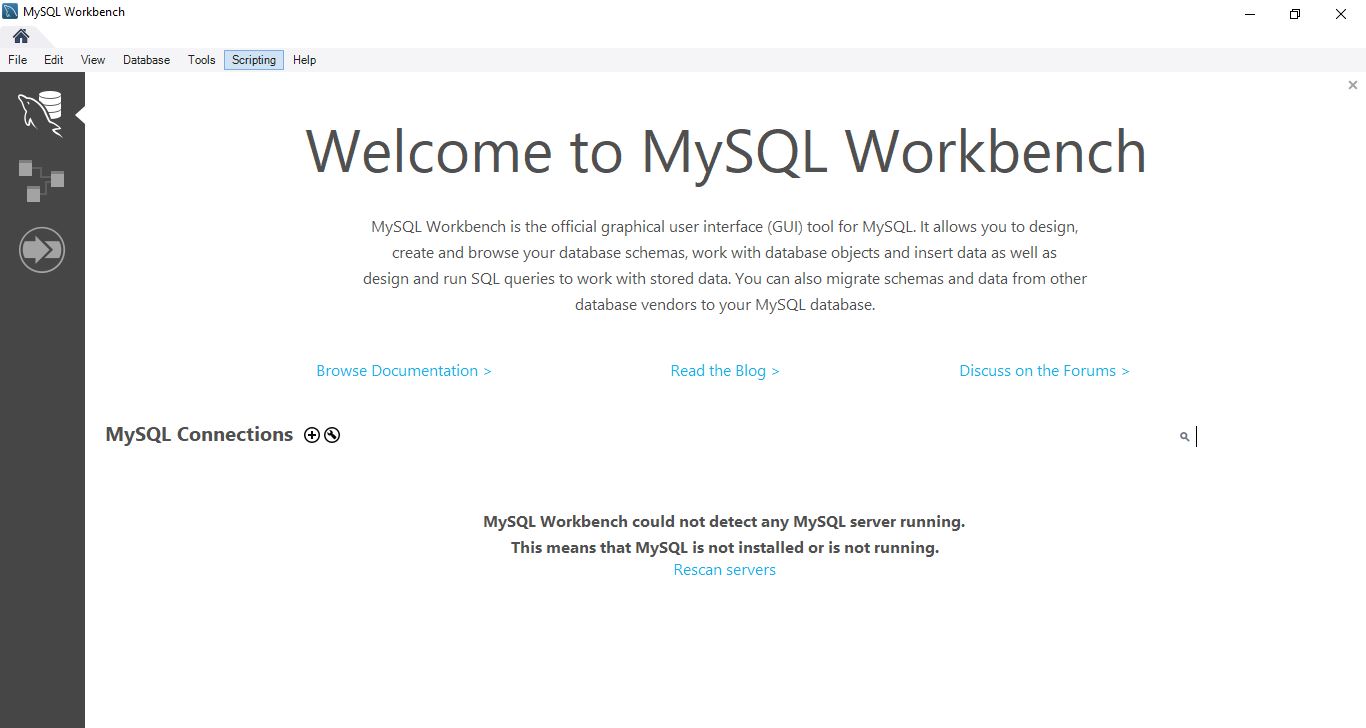Open the Scripting menu

254,60
